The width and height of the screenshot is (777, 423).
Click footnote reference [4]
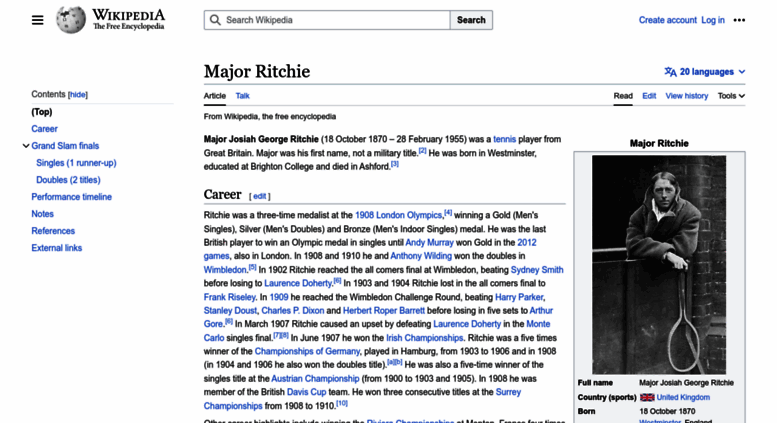click(x=448, y=213)
